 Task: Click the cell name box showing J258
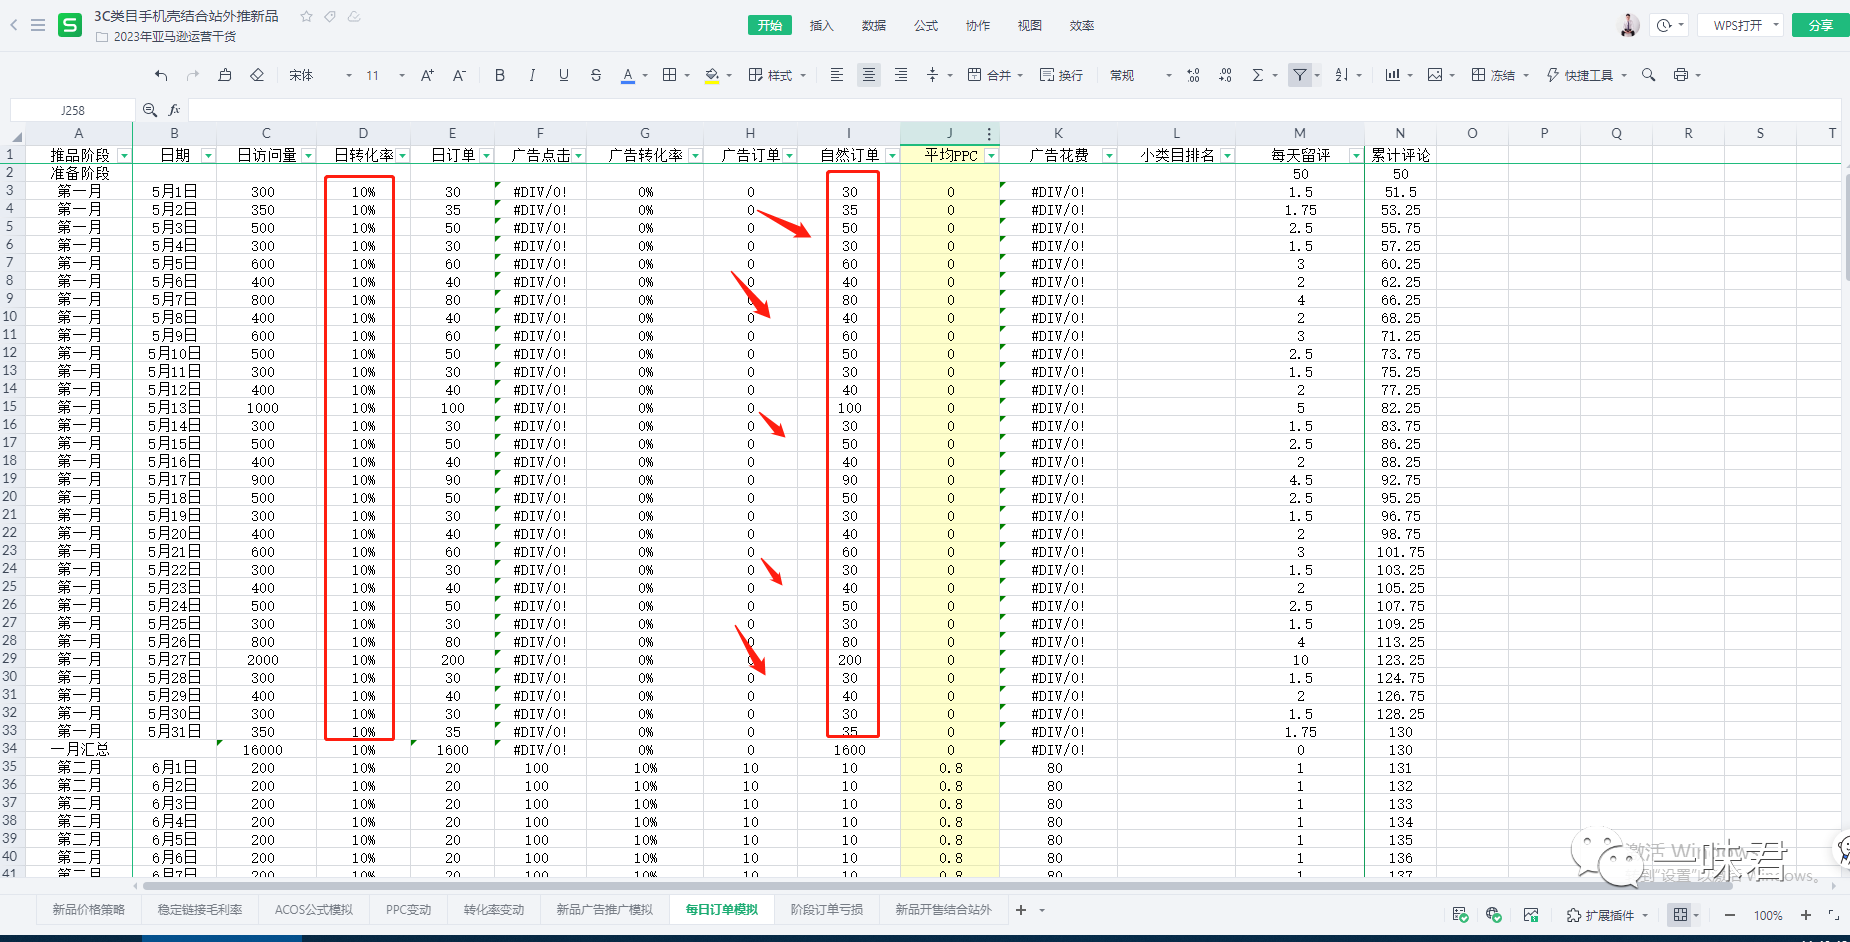point(72,110)
